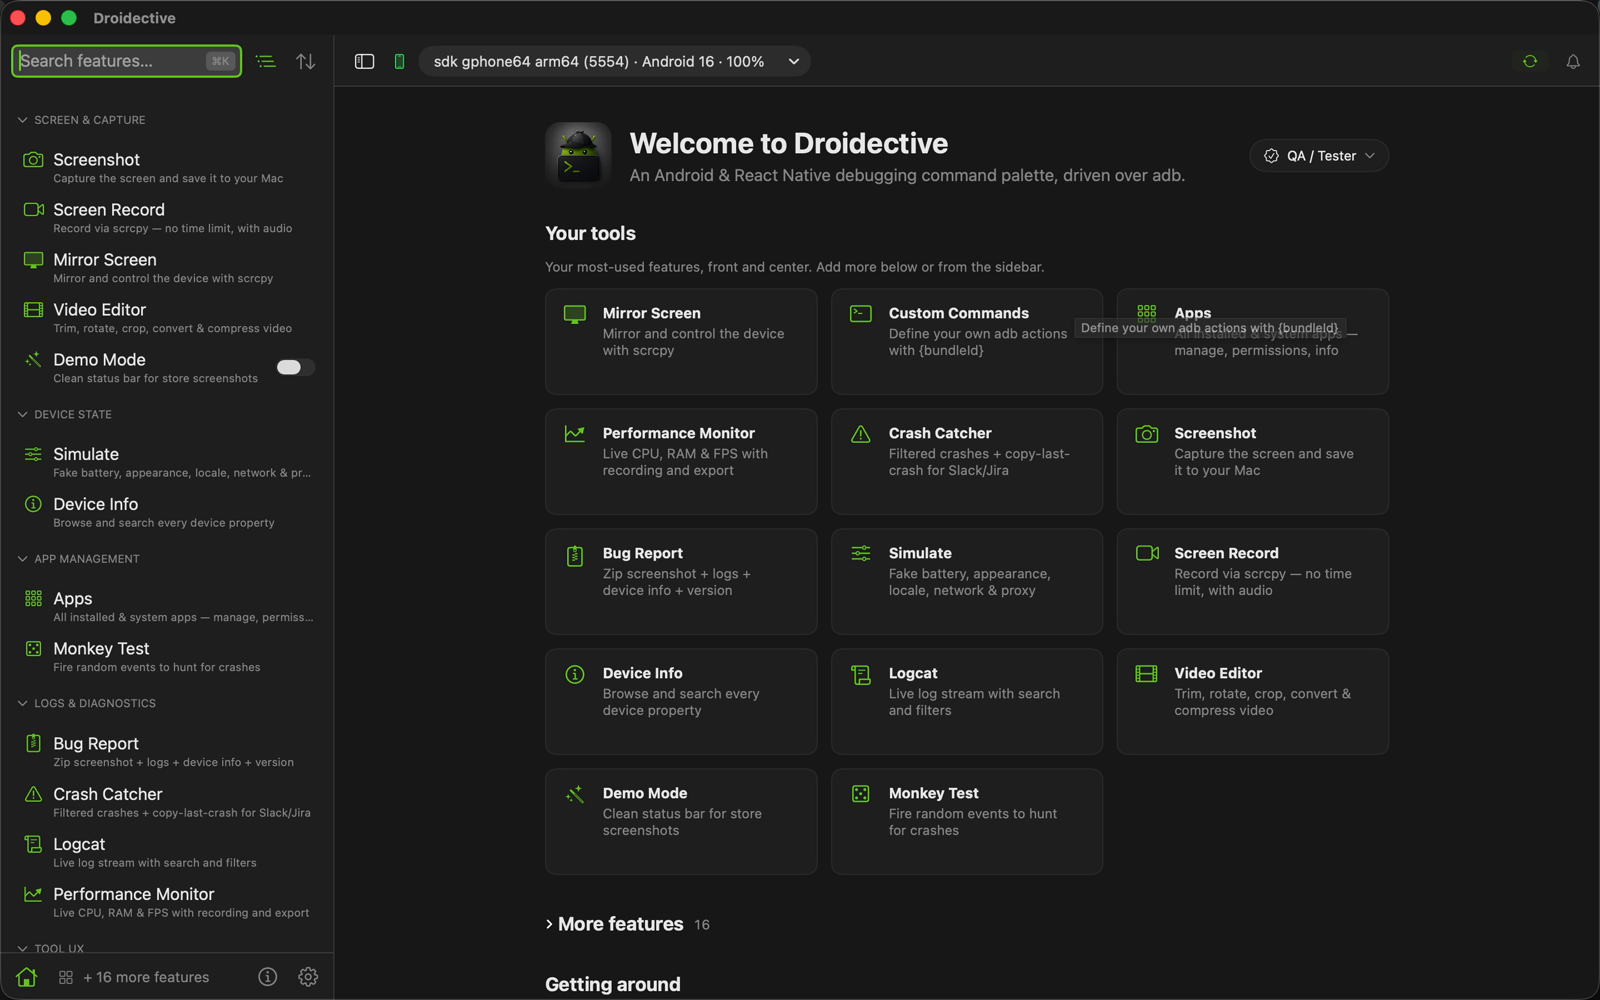
Task: Click the Apps grid icon in sidebar
Action: (x=33, y=598)
